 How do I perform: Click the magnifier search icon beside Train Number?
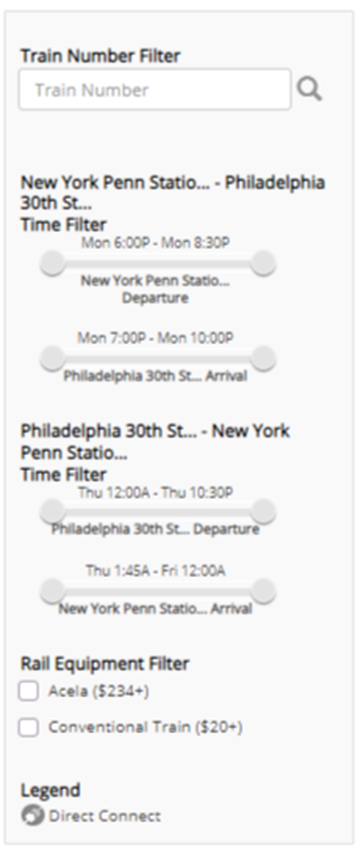[309, 89]
